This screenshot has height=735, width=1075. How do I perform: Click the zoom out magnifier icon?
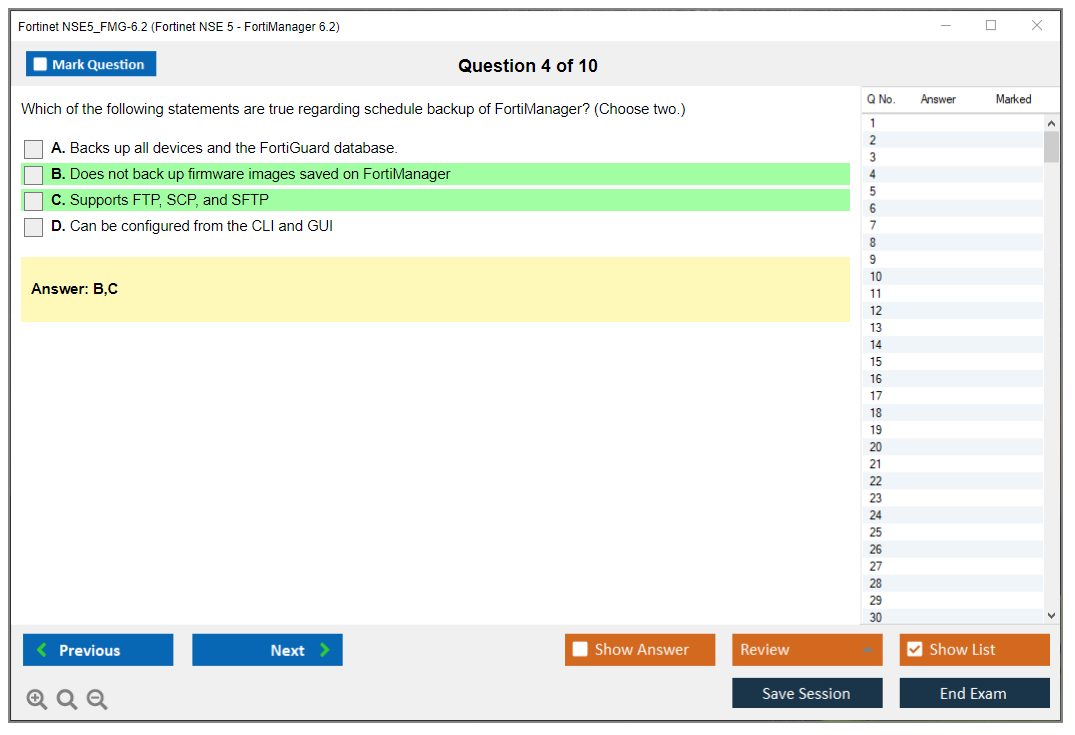(x=96, y=699)
